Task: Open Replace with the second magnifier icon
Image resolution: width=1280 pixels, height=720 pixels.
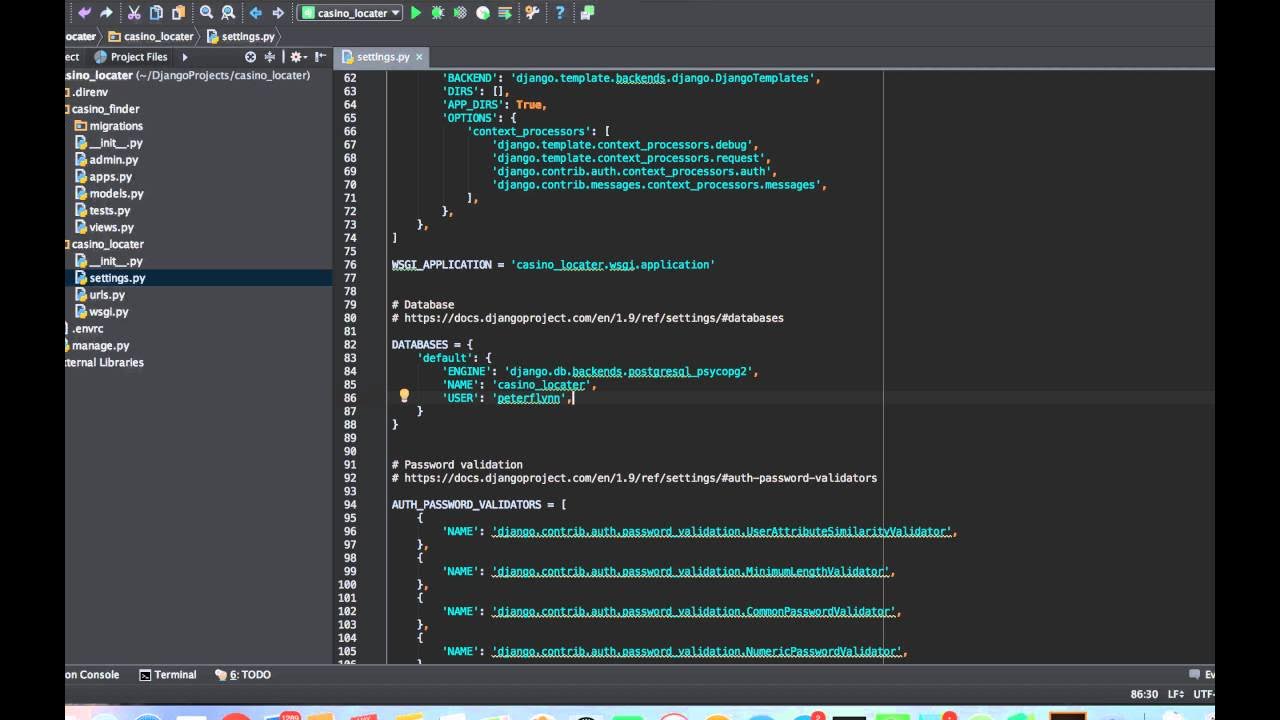Action: (228, 13)
